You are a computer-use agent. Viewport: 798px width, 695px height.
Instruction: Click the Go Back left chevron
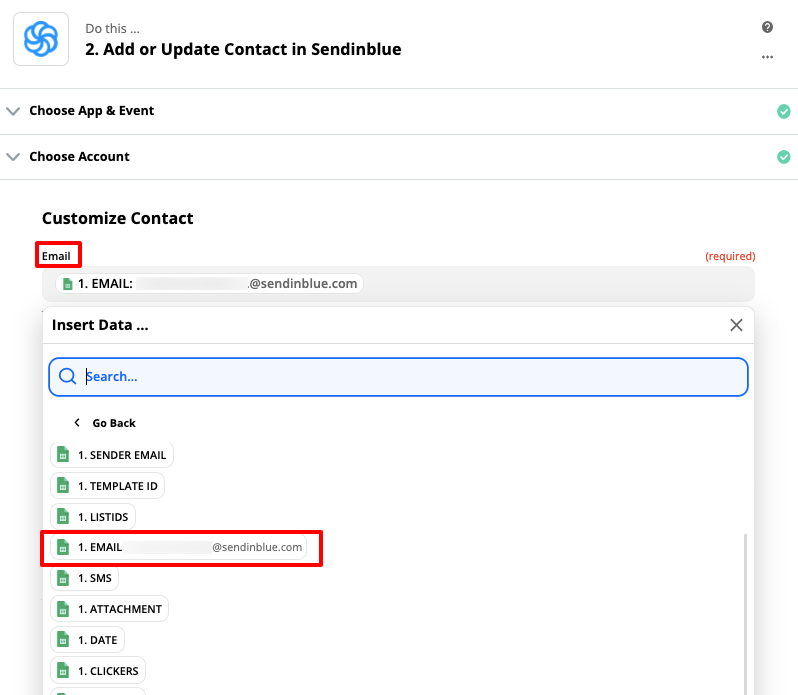77,422
